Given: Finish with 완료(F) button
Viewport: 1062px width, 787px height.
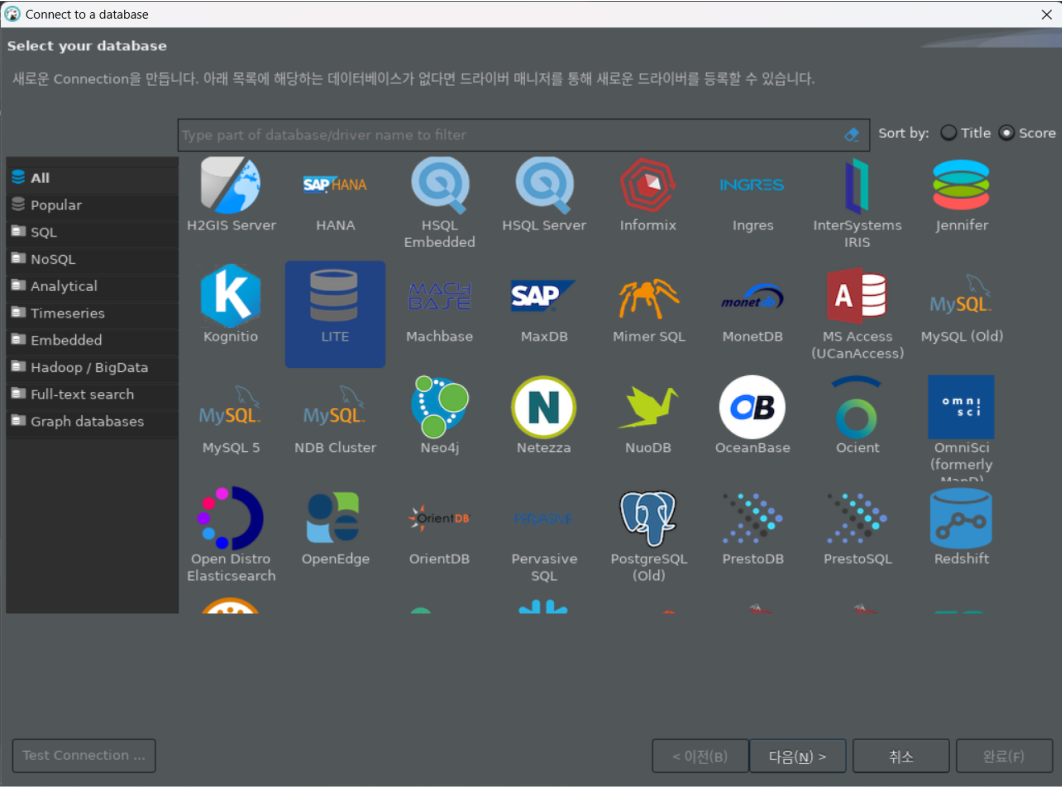Looking at the screenshot, I should click(1004, 756).
